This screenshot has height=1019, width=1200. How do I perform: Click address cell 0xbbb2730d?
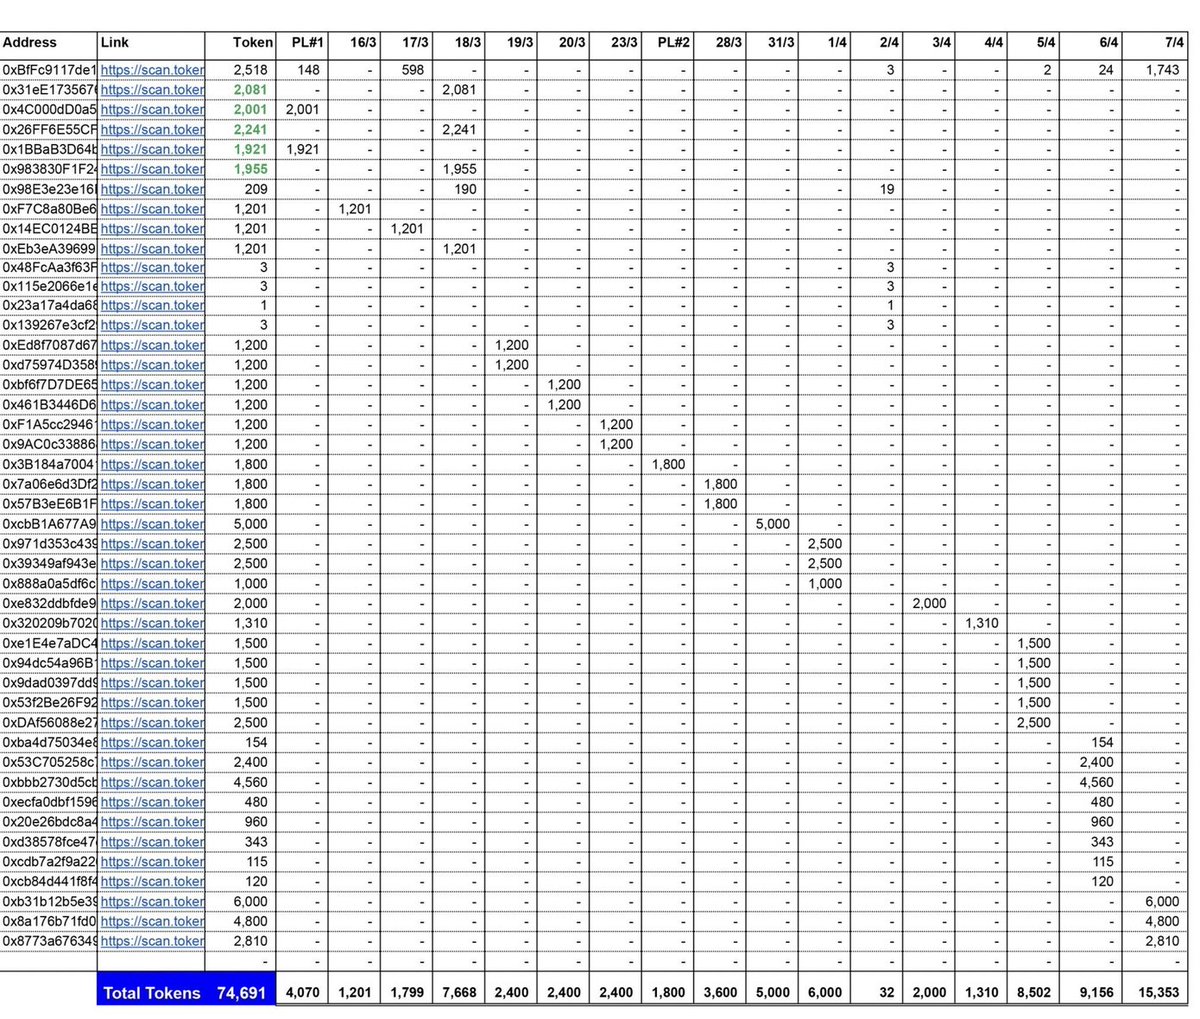(50, 782)
